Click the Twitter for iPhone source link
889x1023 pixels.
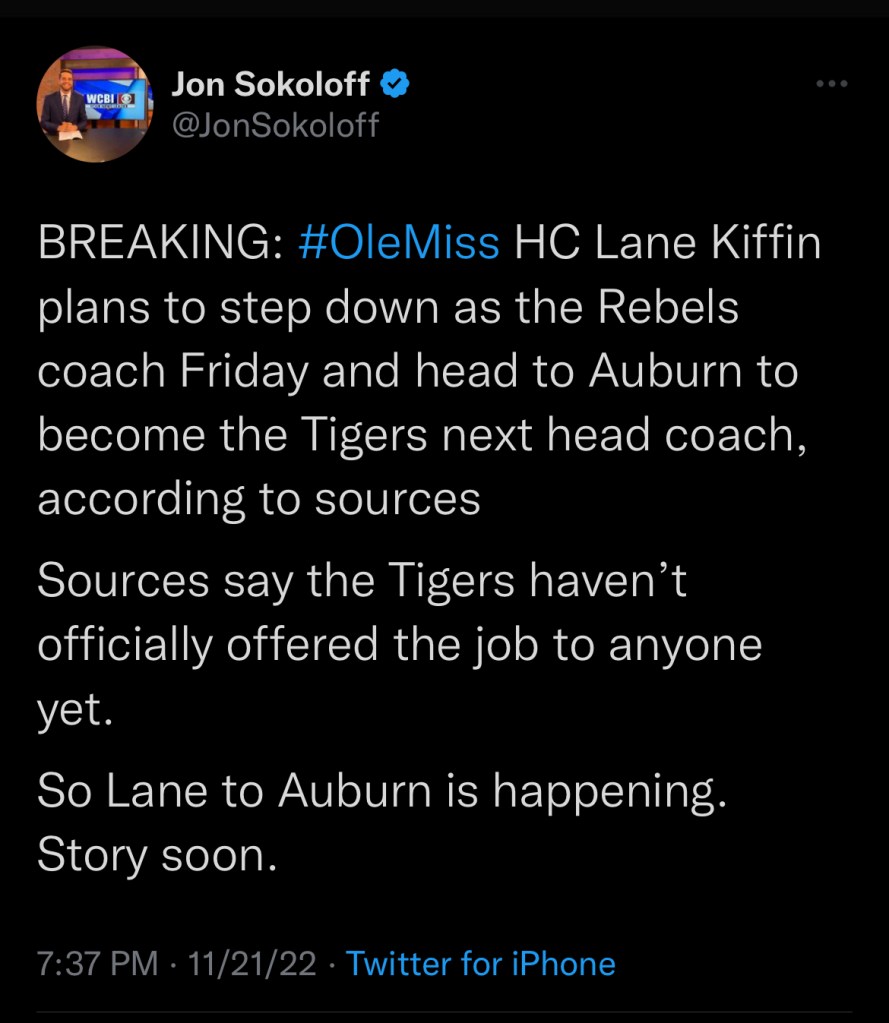480,963
